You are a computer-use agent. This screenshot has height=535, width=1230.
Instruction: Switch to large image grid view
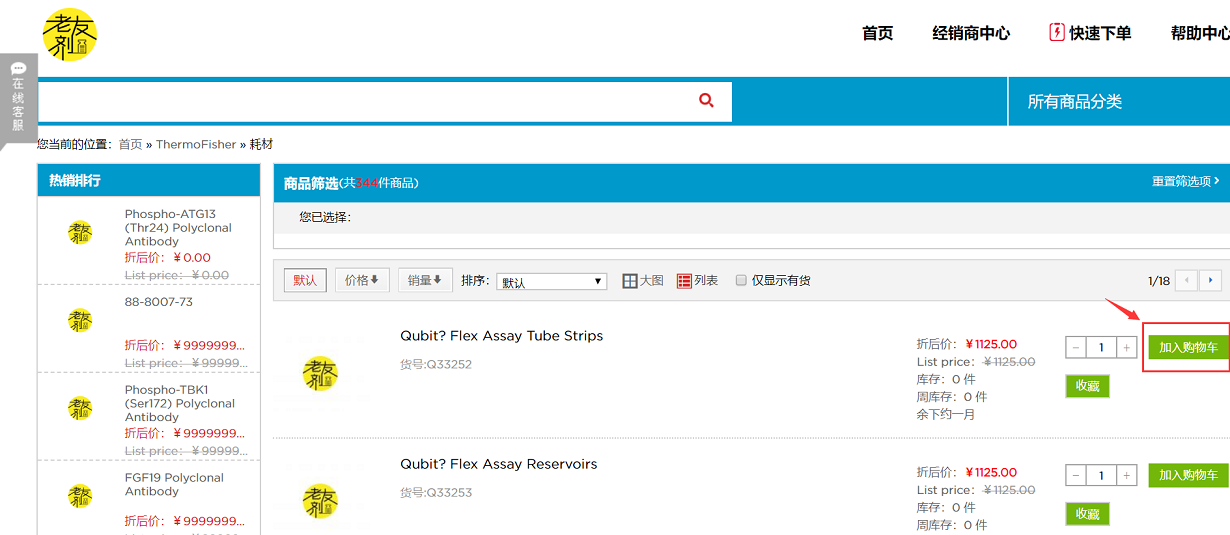643,281
